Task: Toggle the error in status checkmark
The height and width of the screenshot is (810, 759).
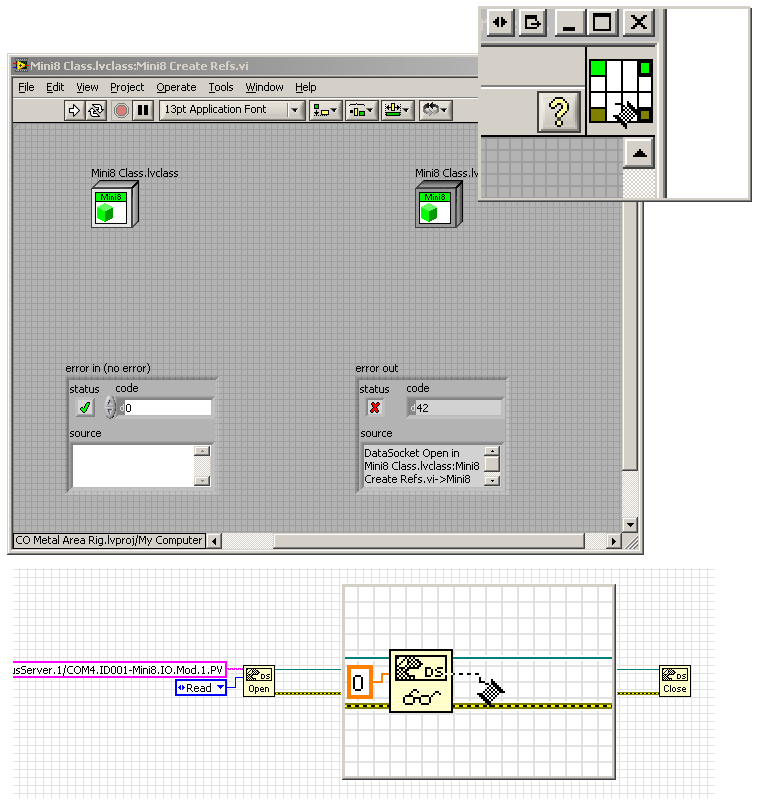Action: (x=85, y=408)
